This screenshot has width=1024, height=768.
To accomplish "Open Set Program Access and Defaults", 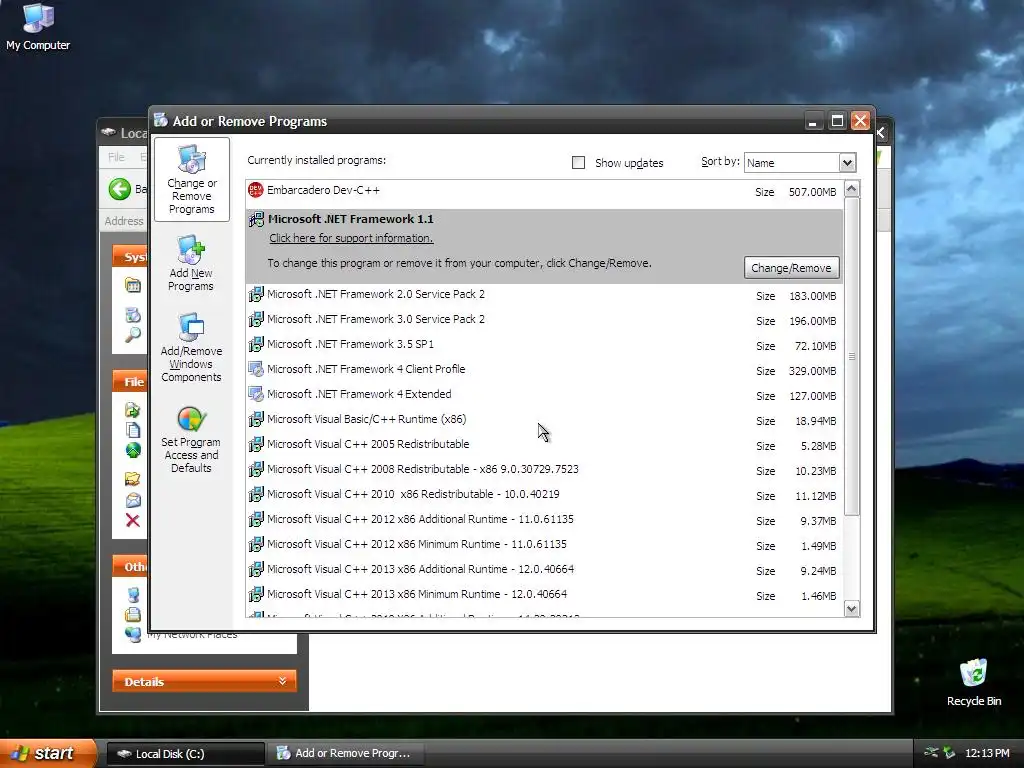I will tap(191, 439).
